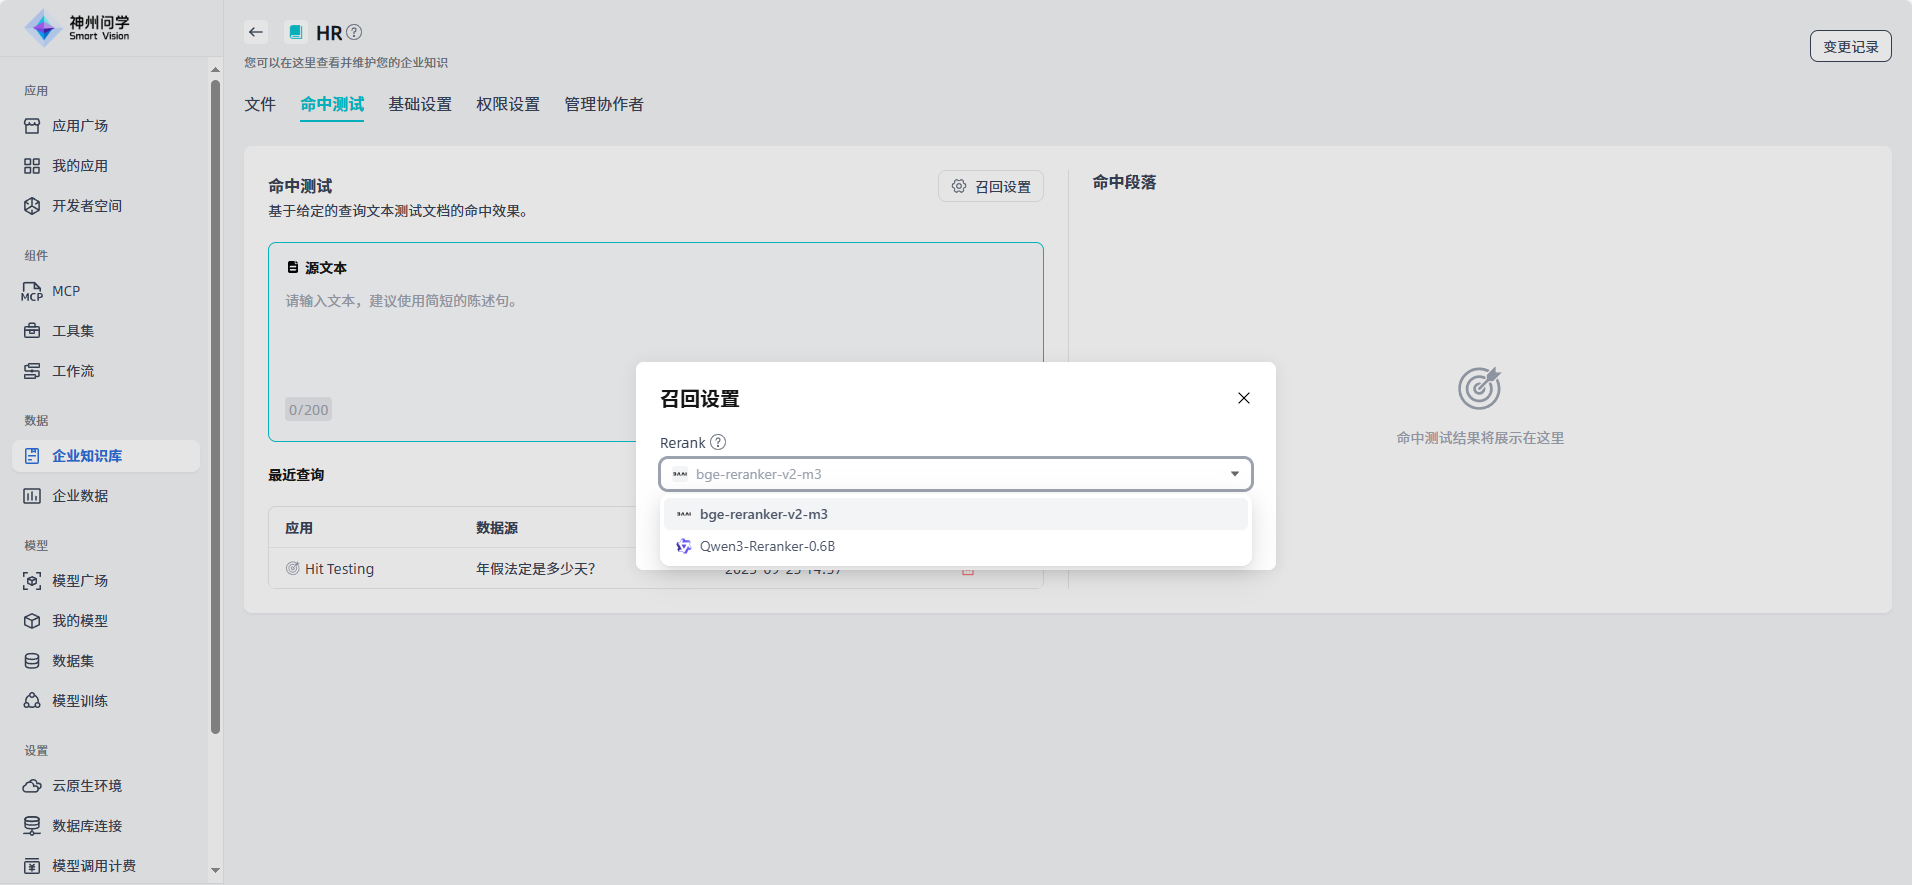Switch to the 权限设置 tab

(508, 104)
